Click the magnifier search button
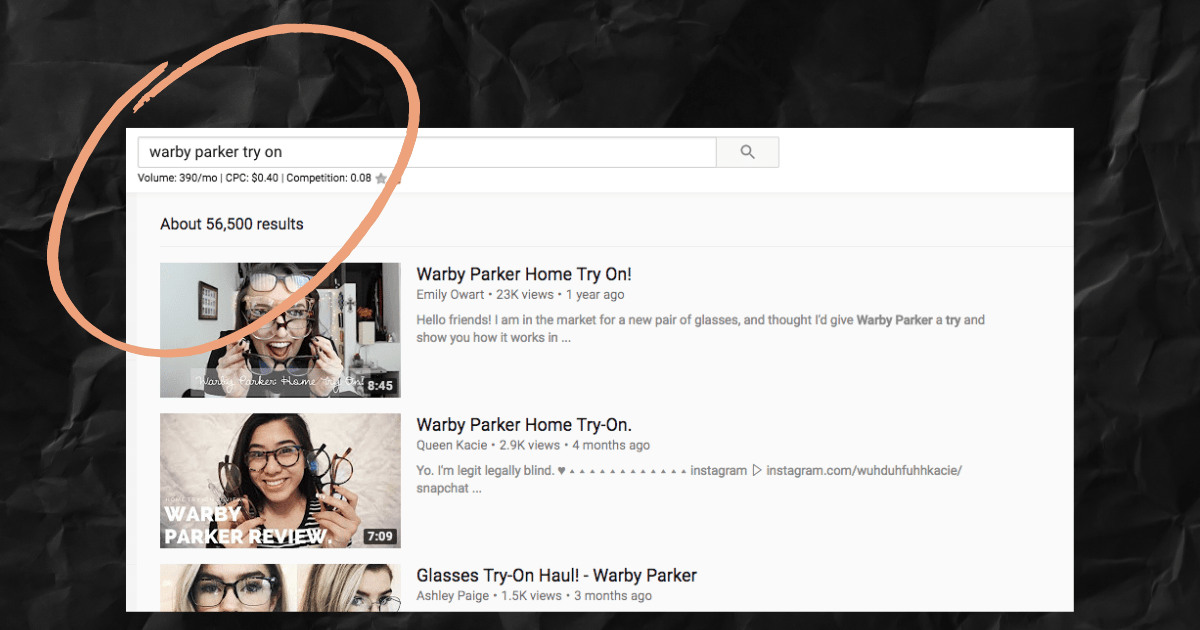 click(747, 152)
